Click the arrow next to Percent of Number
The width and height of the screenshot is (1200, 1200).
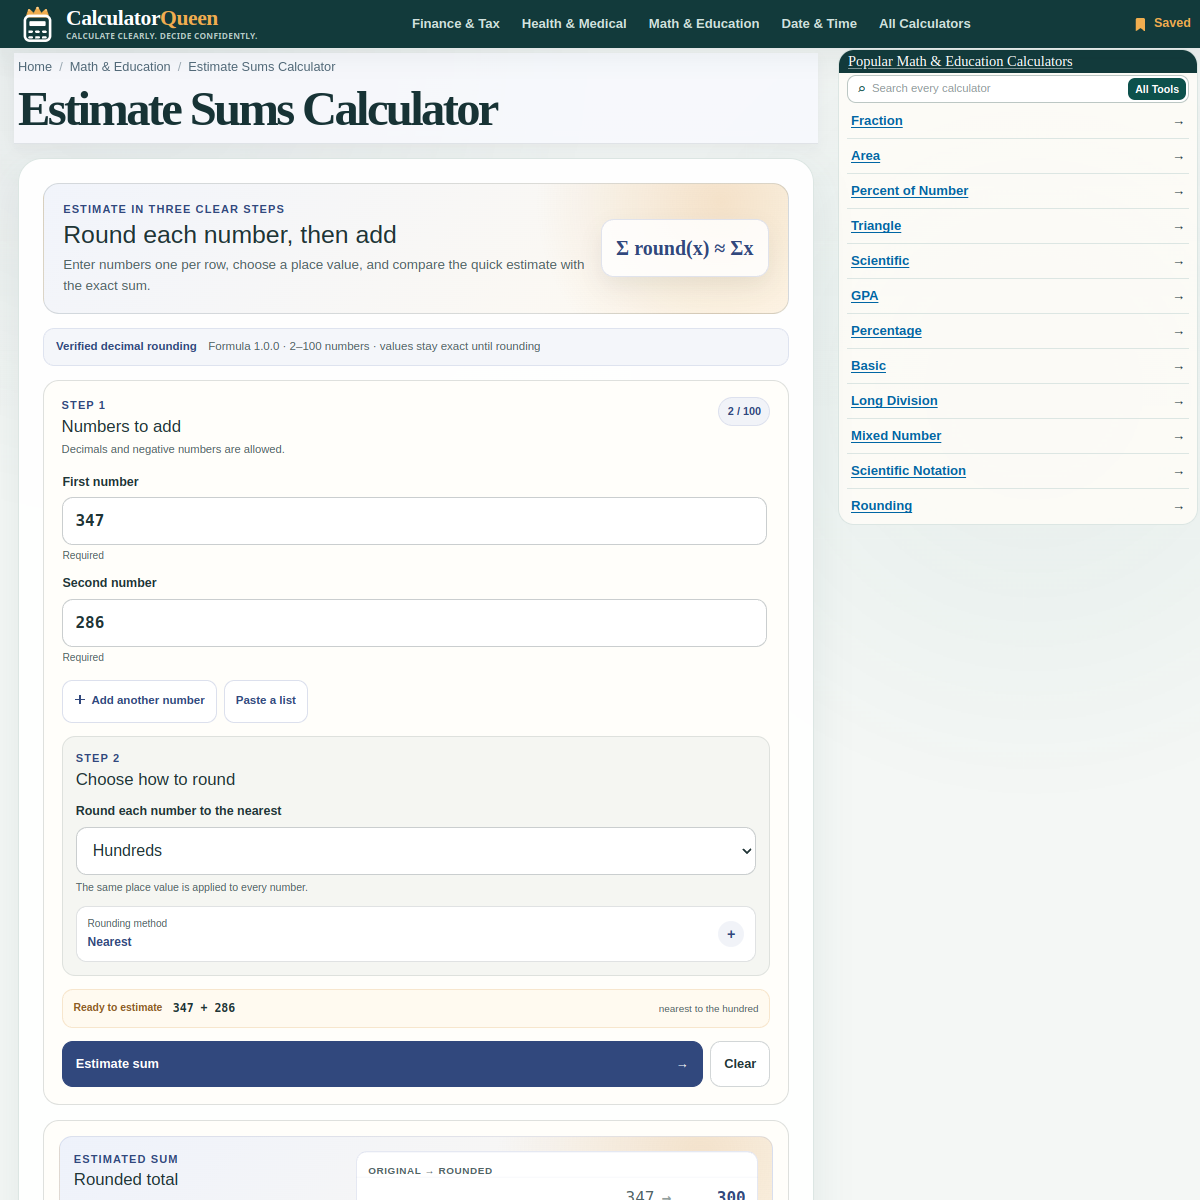[x=1178, y=192]
